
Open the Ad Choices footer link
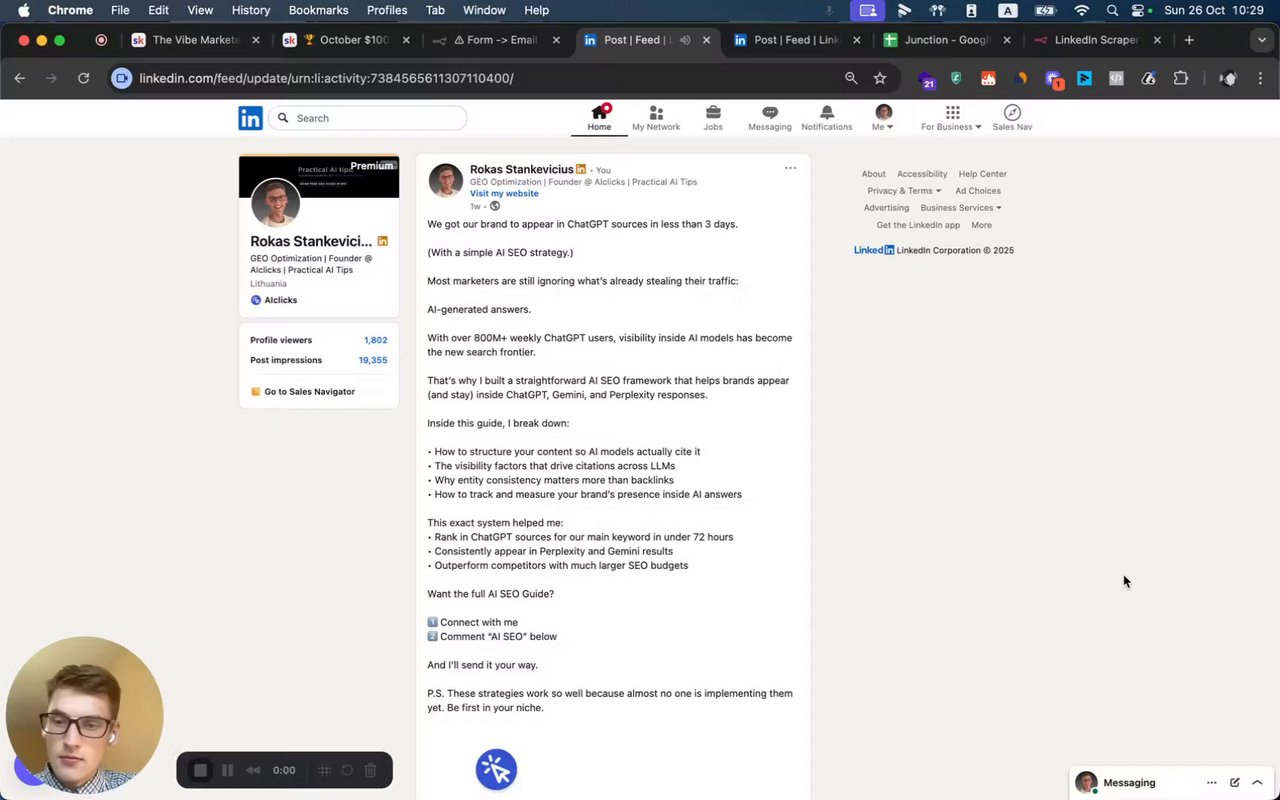point(978,191)
